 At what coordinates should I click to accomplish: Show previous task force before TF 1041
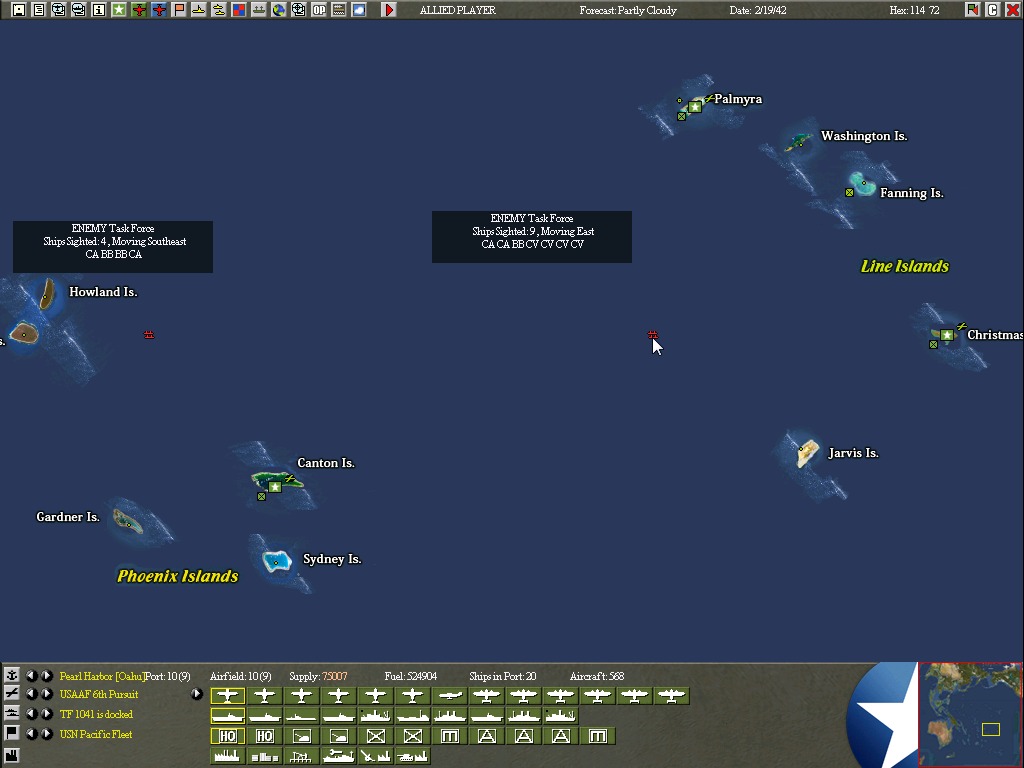click(x=31, y=713)
